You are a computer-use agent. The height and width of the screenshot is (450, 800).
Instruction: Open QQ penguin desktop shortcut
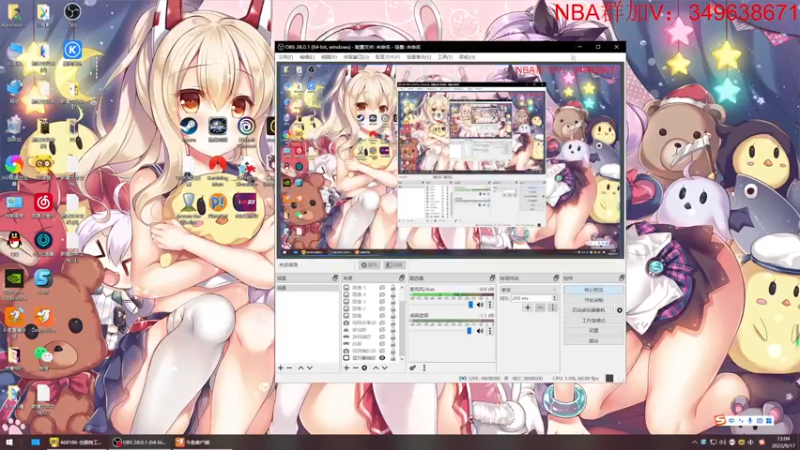point(14,243)
